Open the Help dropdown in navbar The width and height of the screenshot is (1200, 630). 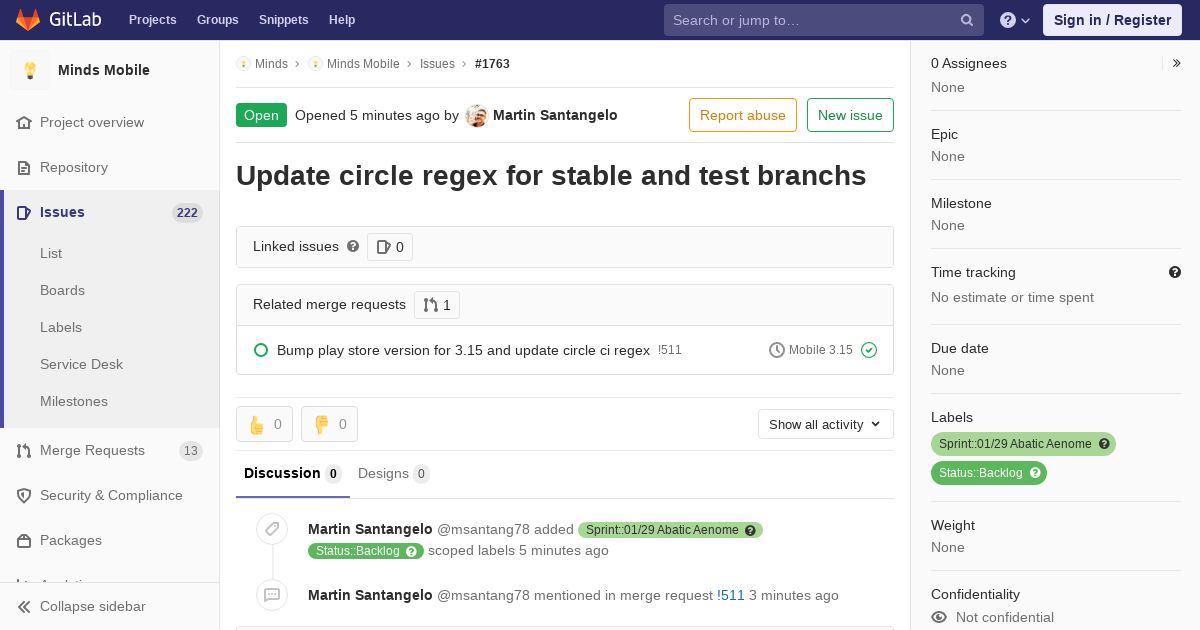1015,20
